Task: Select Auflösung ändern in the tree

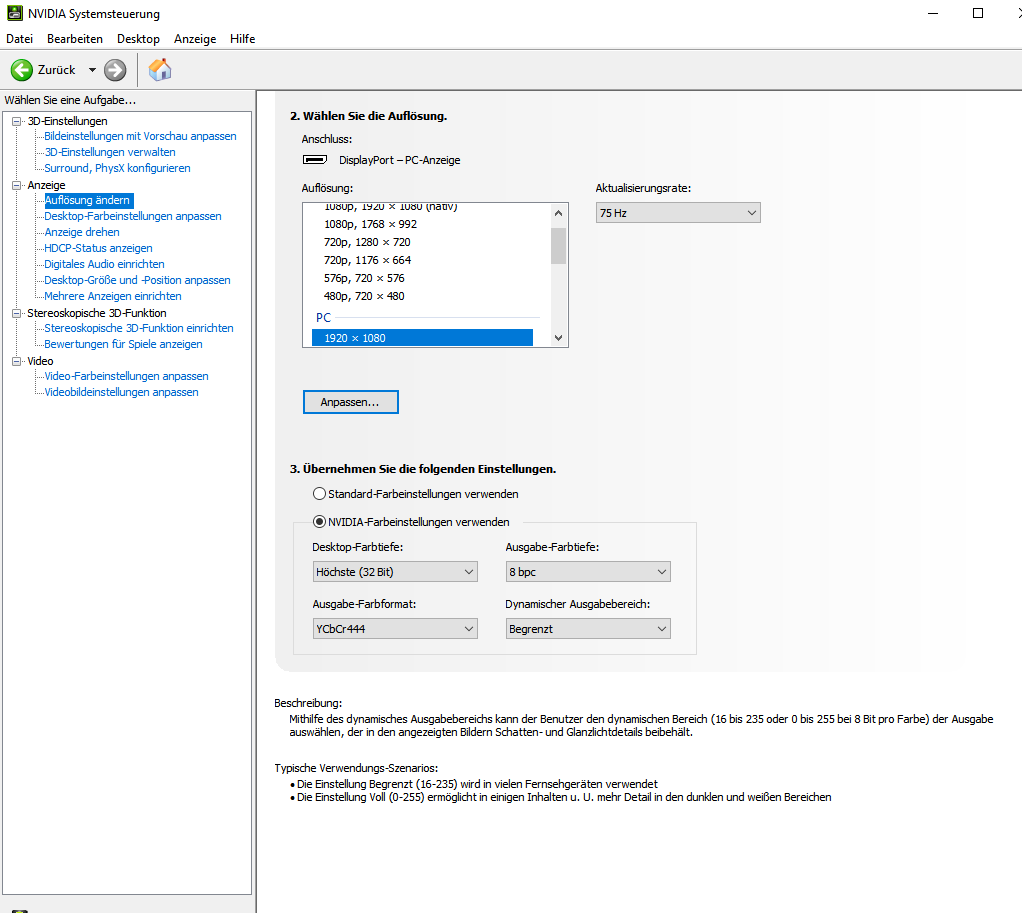Action: (x=89, y=200)
